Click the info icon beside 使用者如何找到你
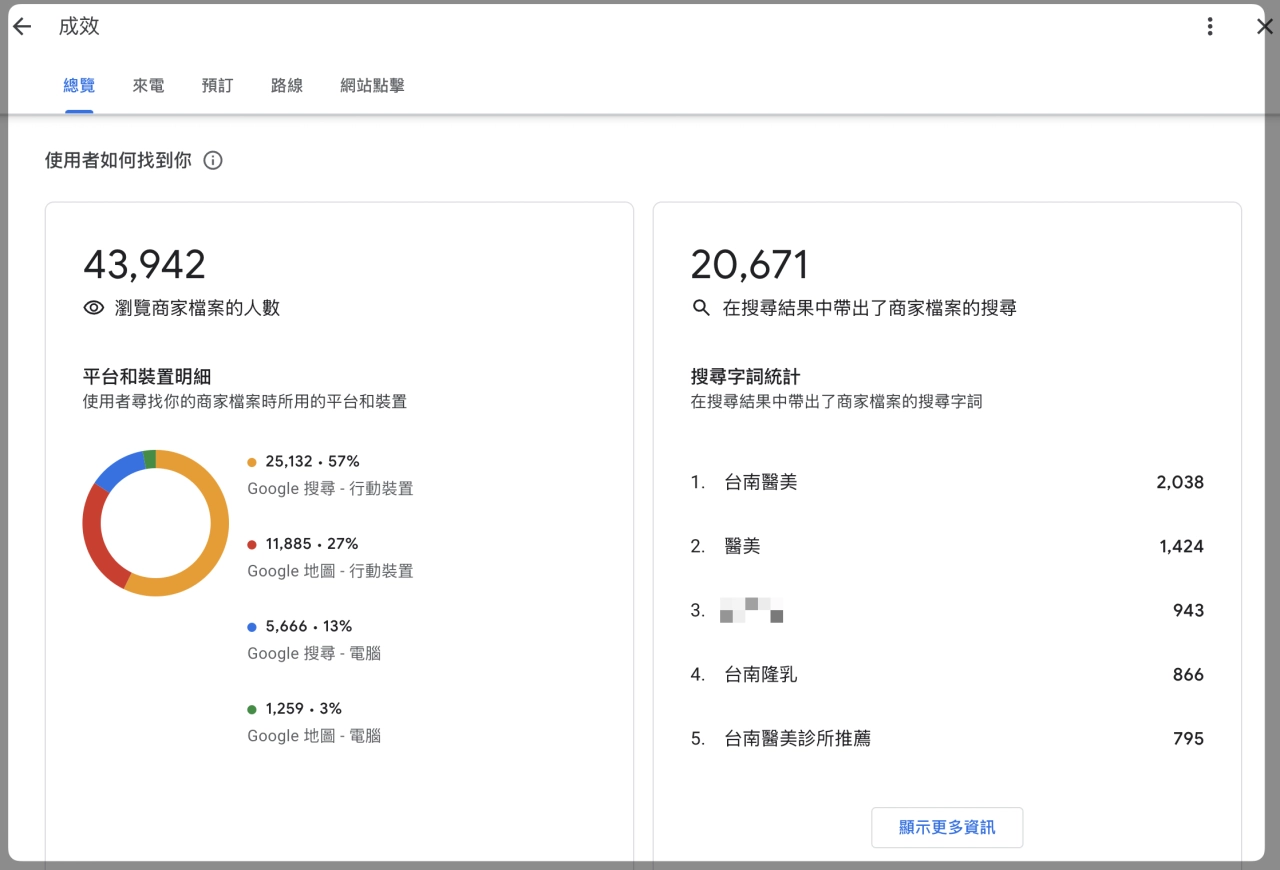The width and height of the screenshot is (1280, 870). (x=213, y=160)
